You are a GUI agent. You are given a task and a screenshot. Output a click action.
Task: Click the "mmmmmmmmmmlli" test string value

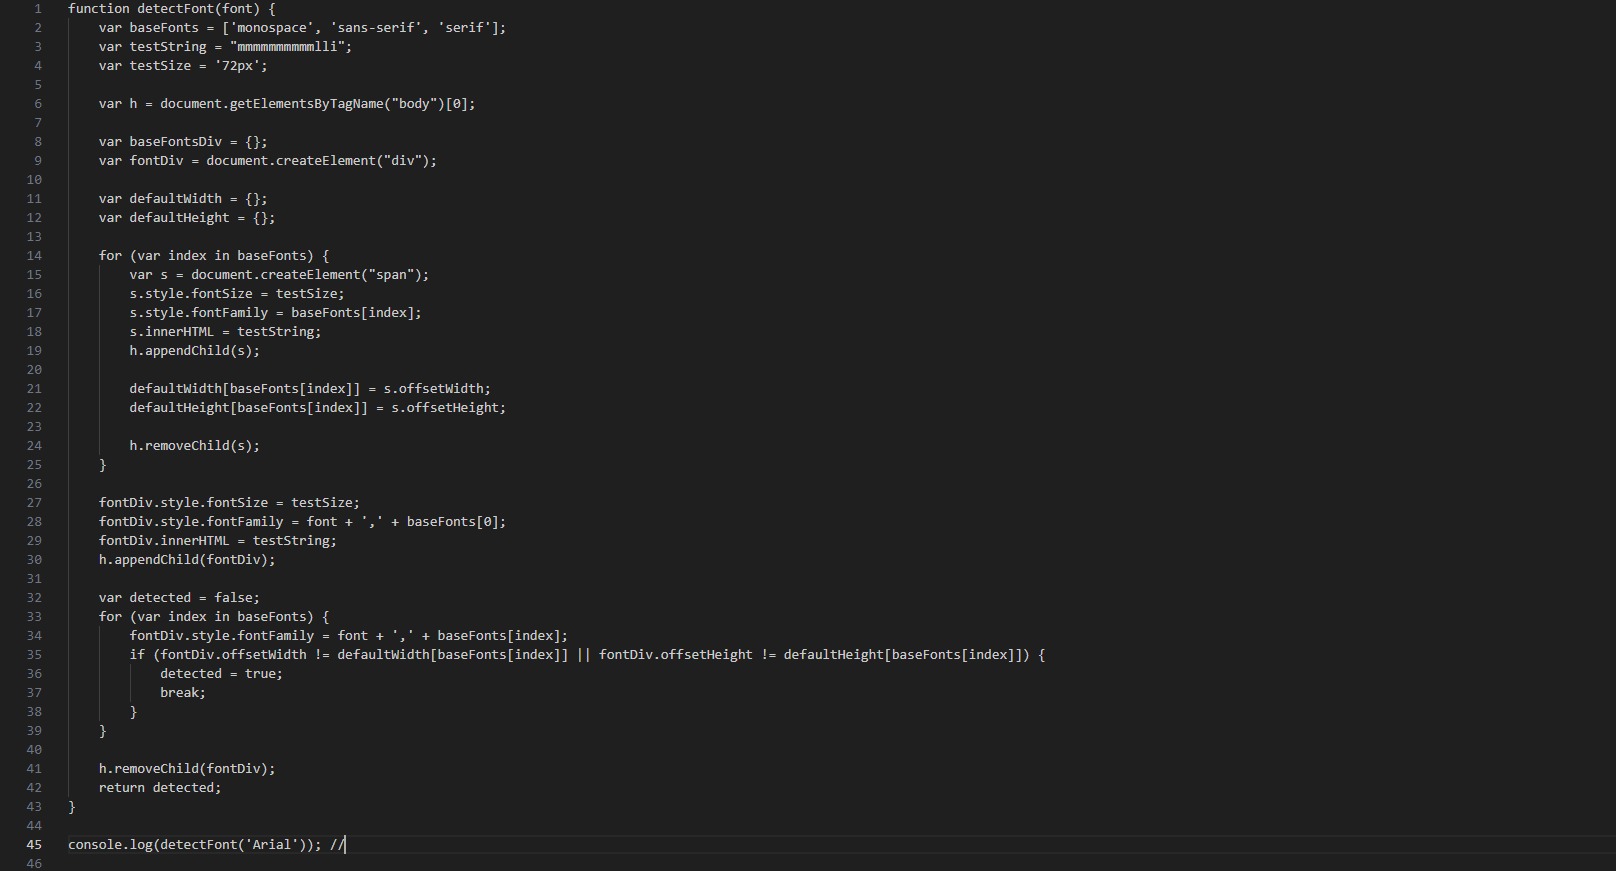point(287,46)
